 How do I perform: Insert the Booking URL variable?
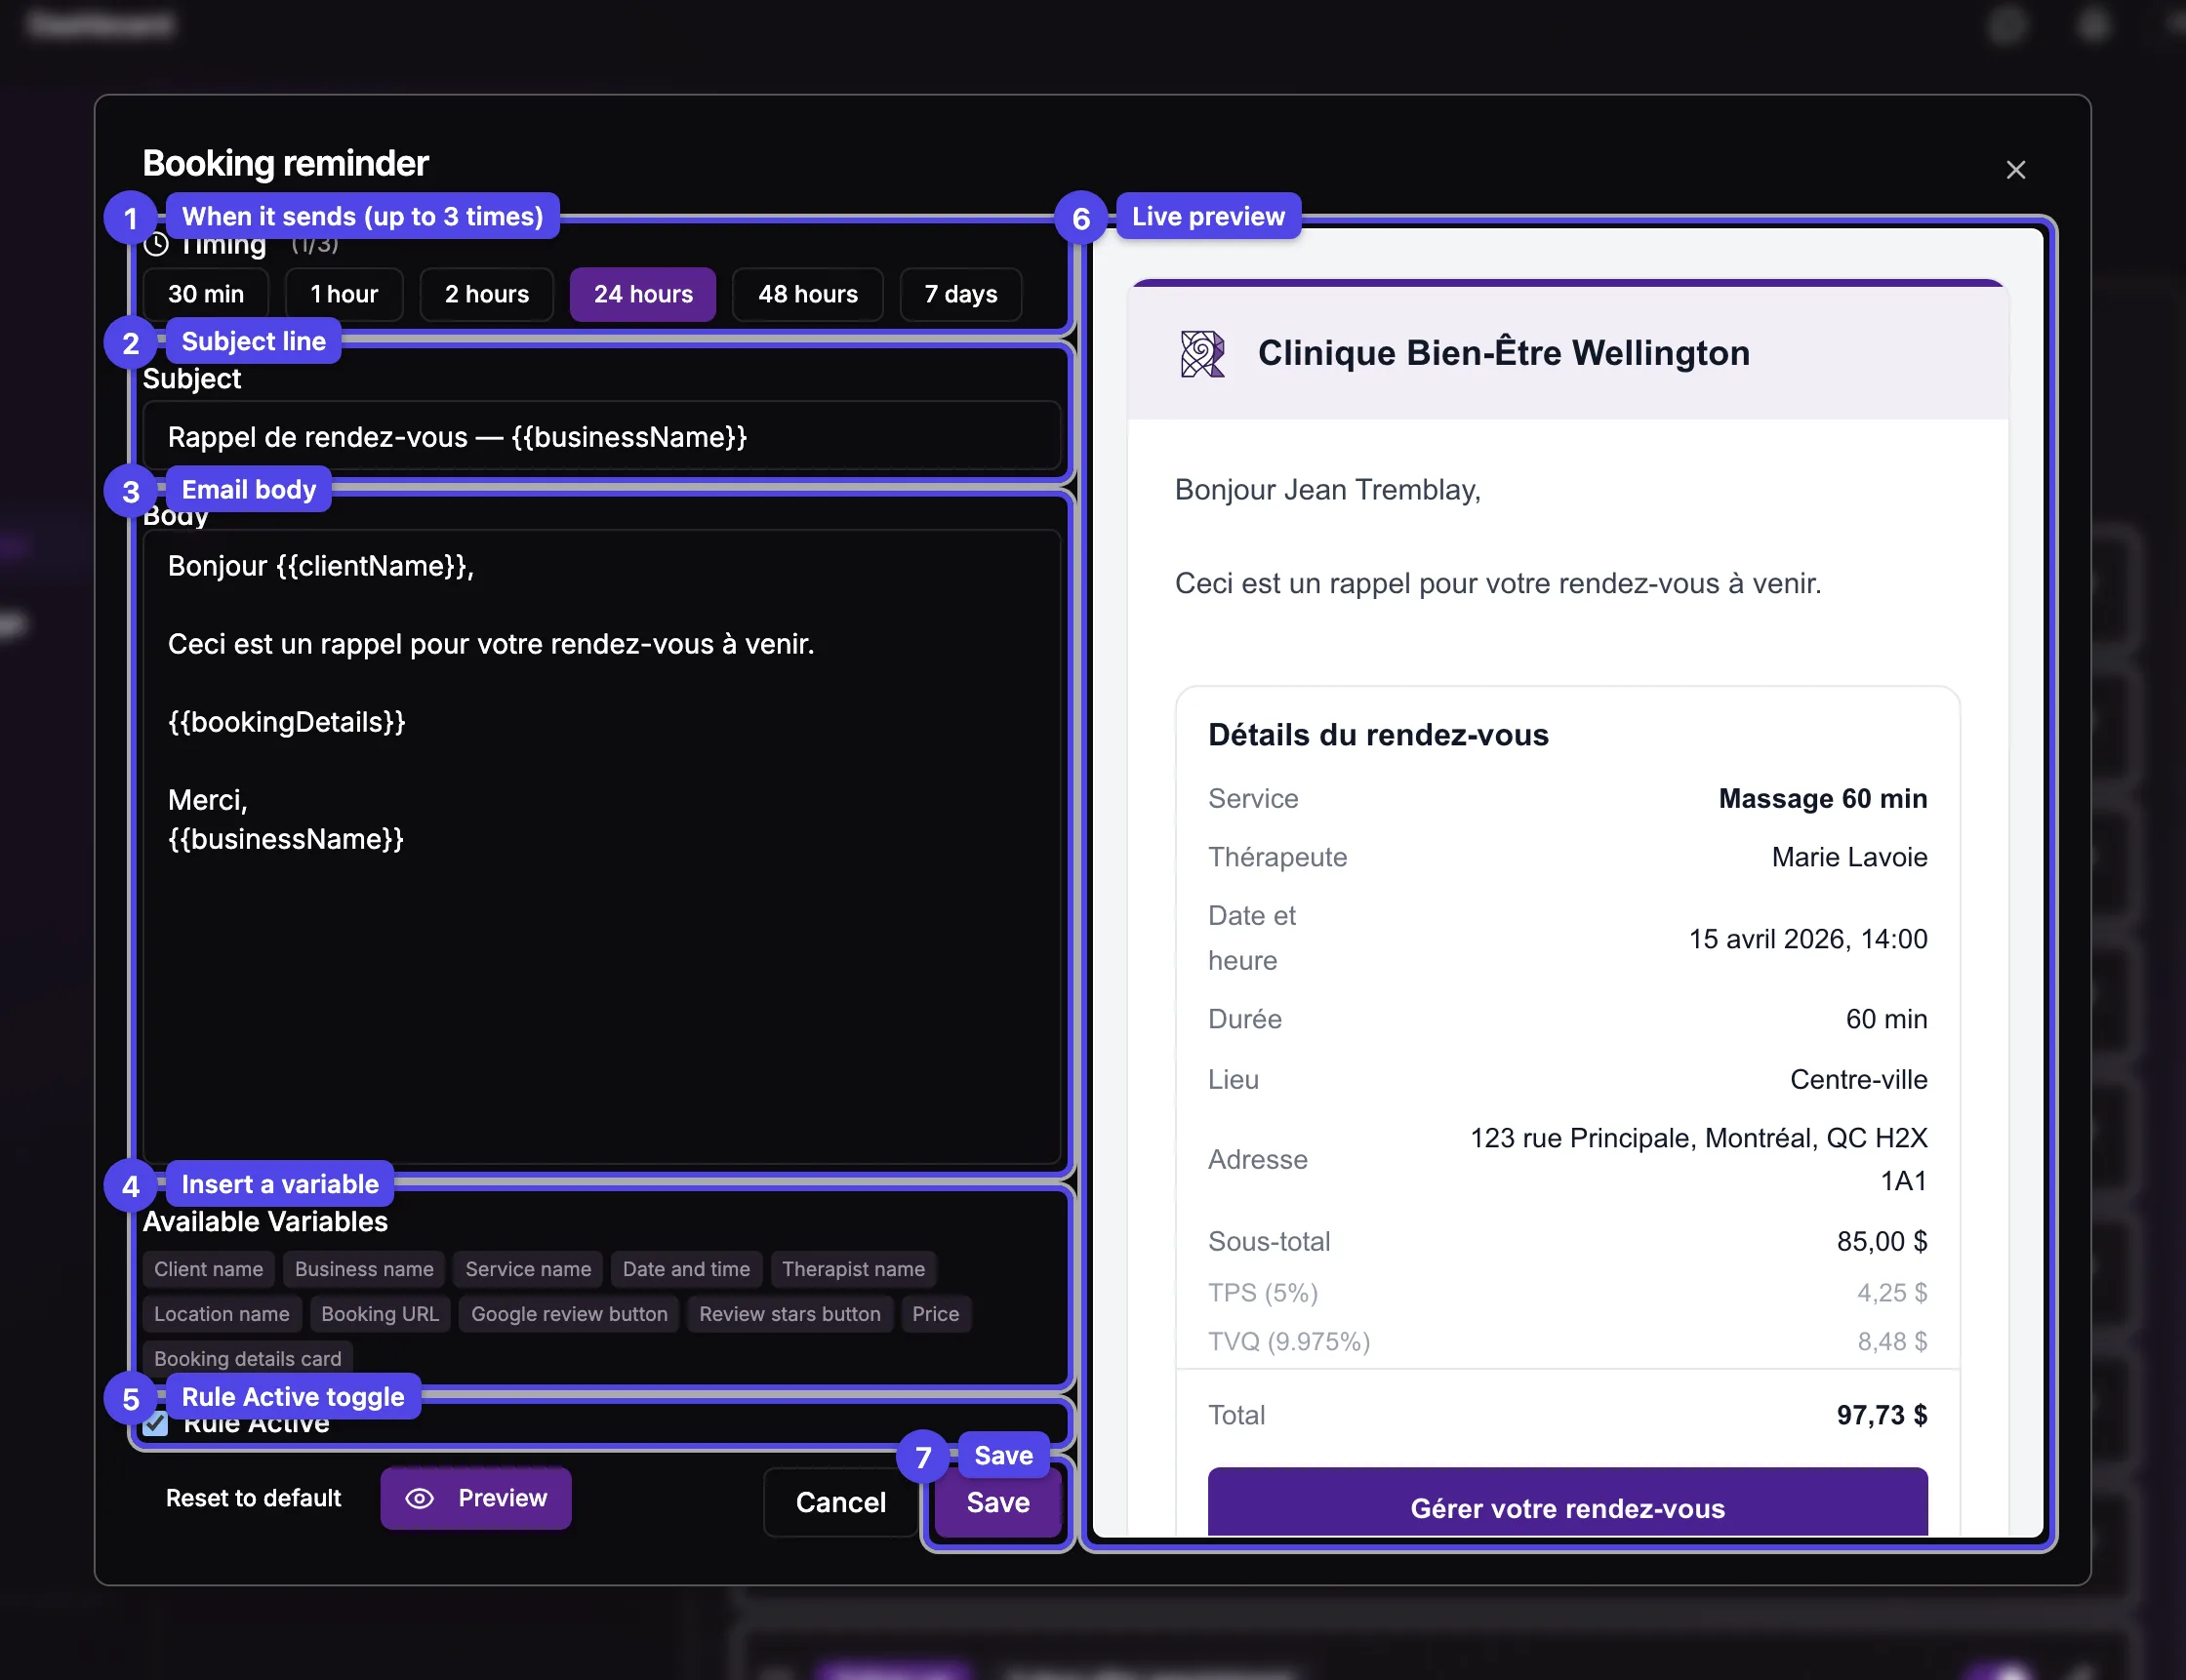(380, 1314)
